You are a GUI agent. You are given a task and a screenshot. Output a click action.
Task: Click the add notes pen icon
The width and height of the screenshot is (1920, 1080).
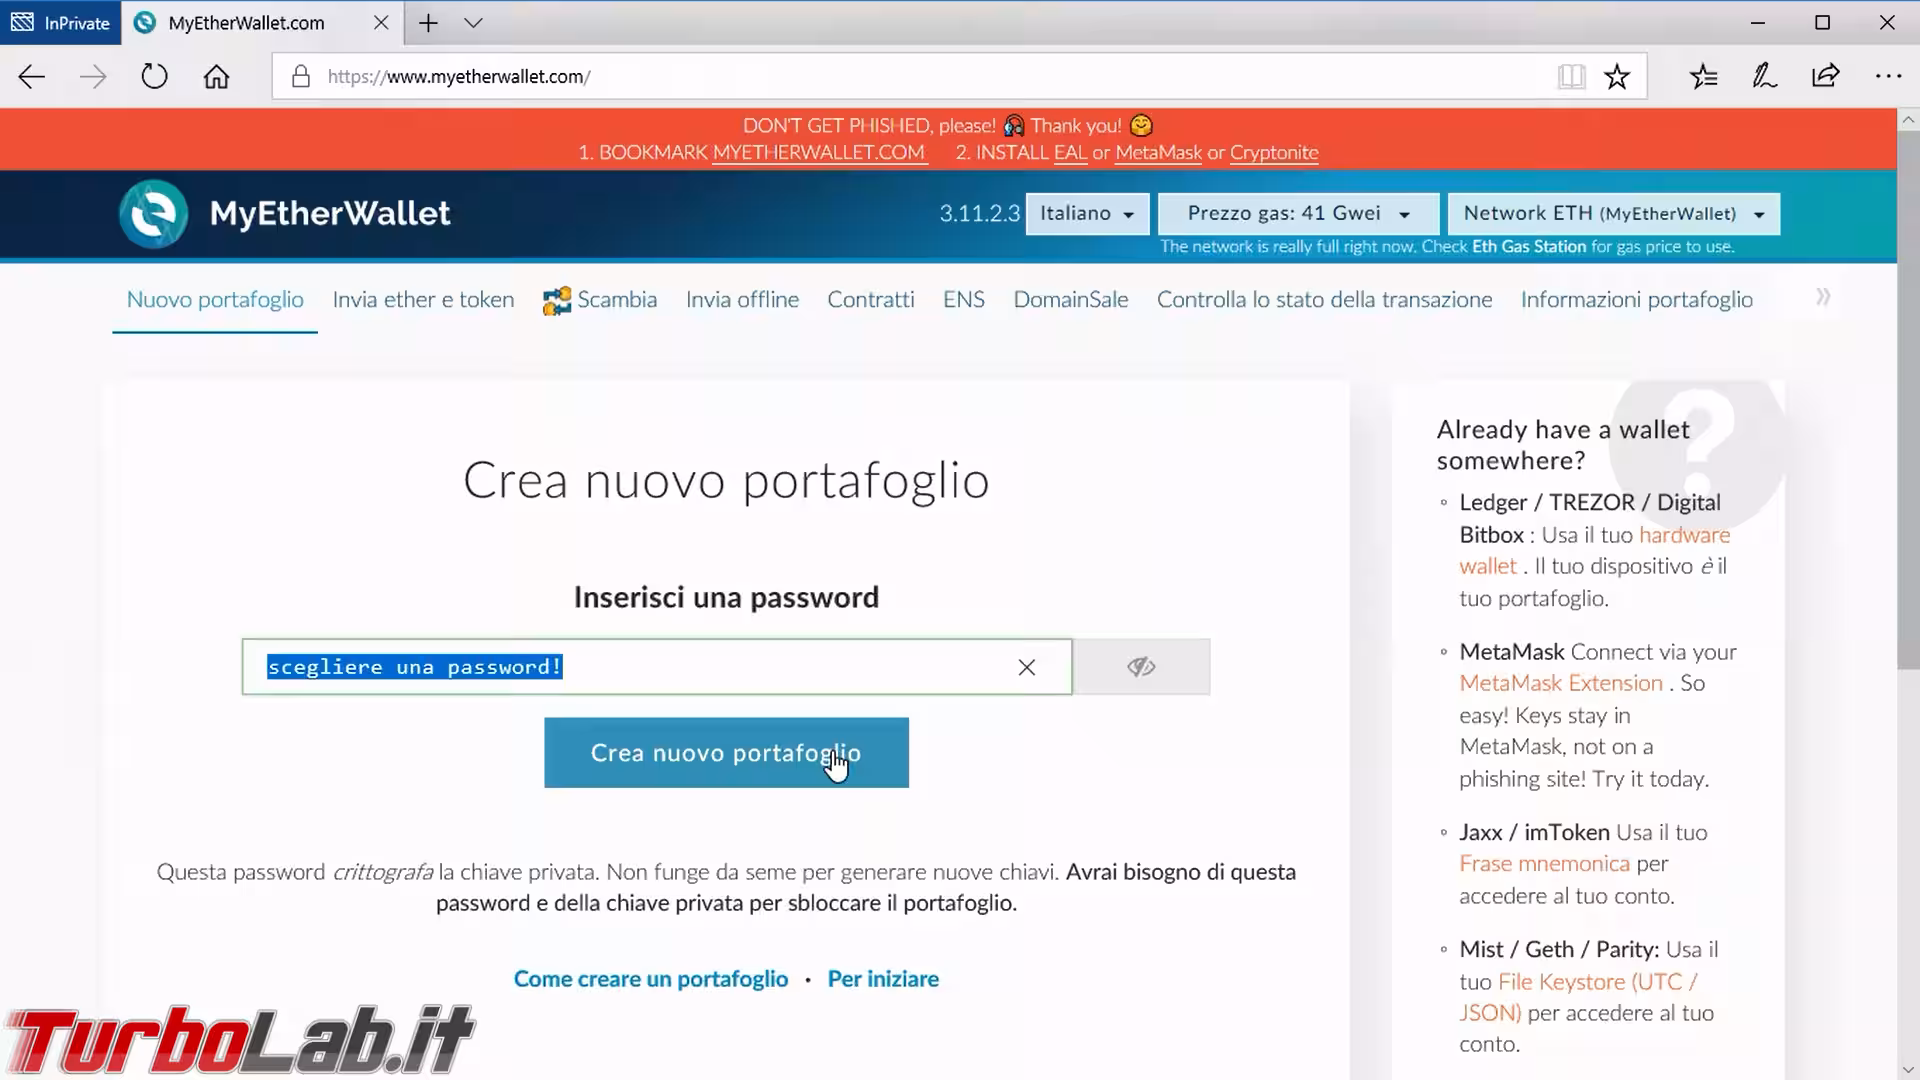coord(1764,76)
